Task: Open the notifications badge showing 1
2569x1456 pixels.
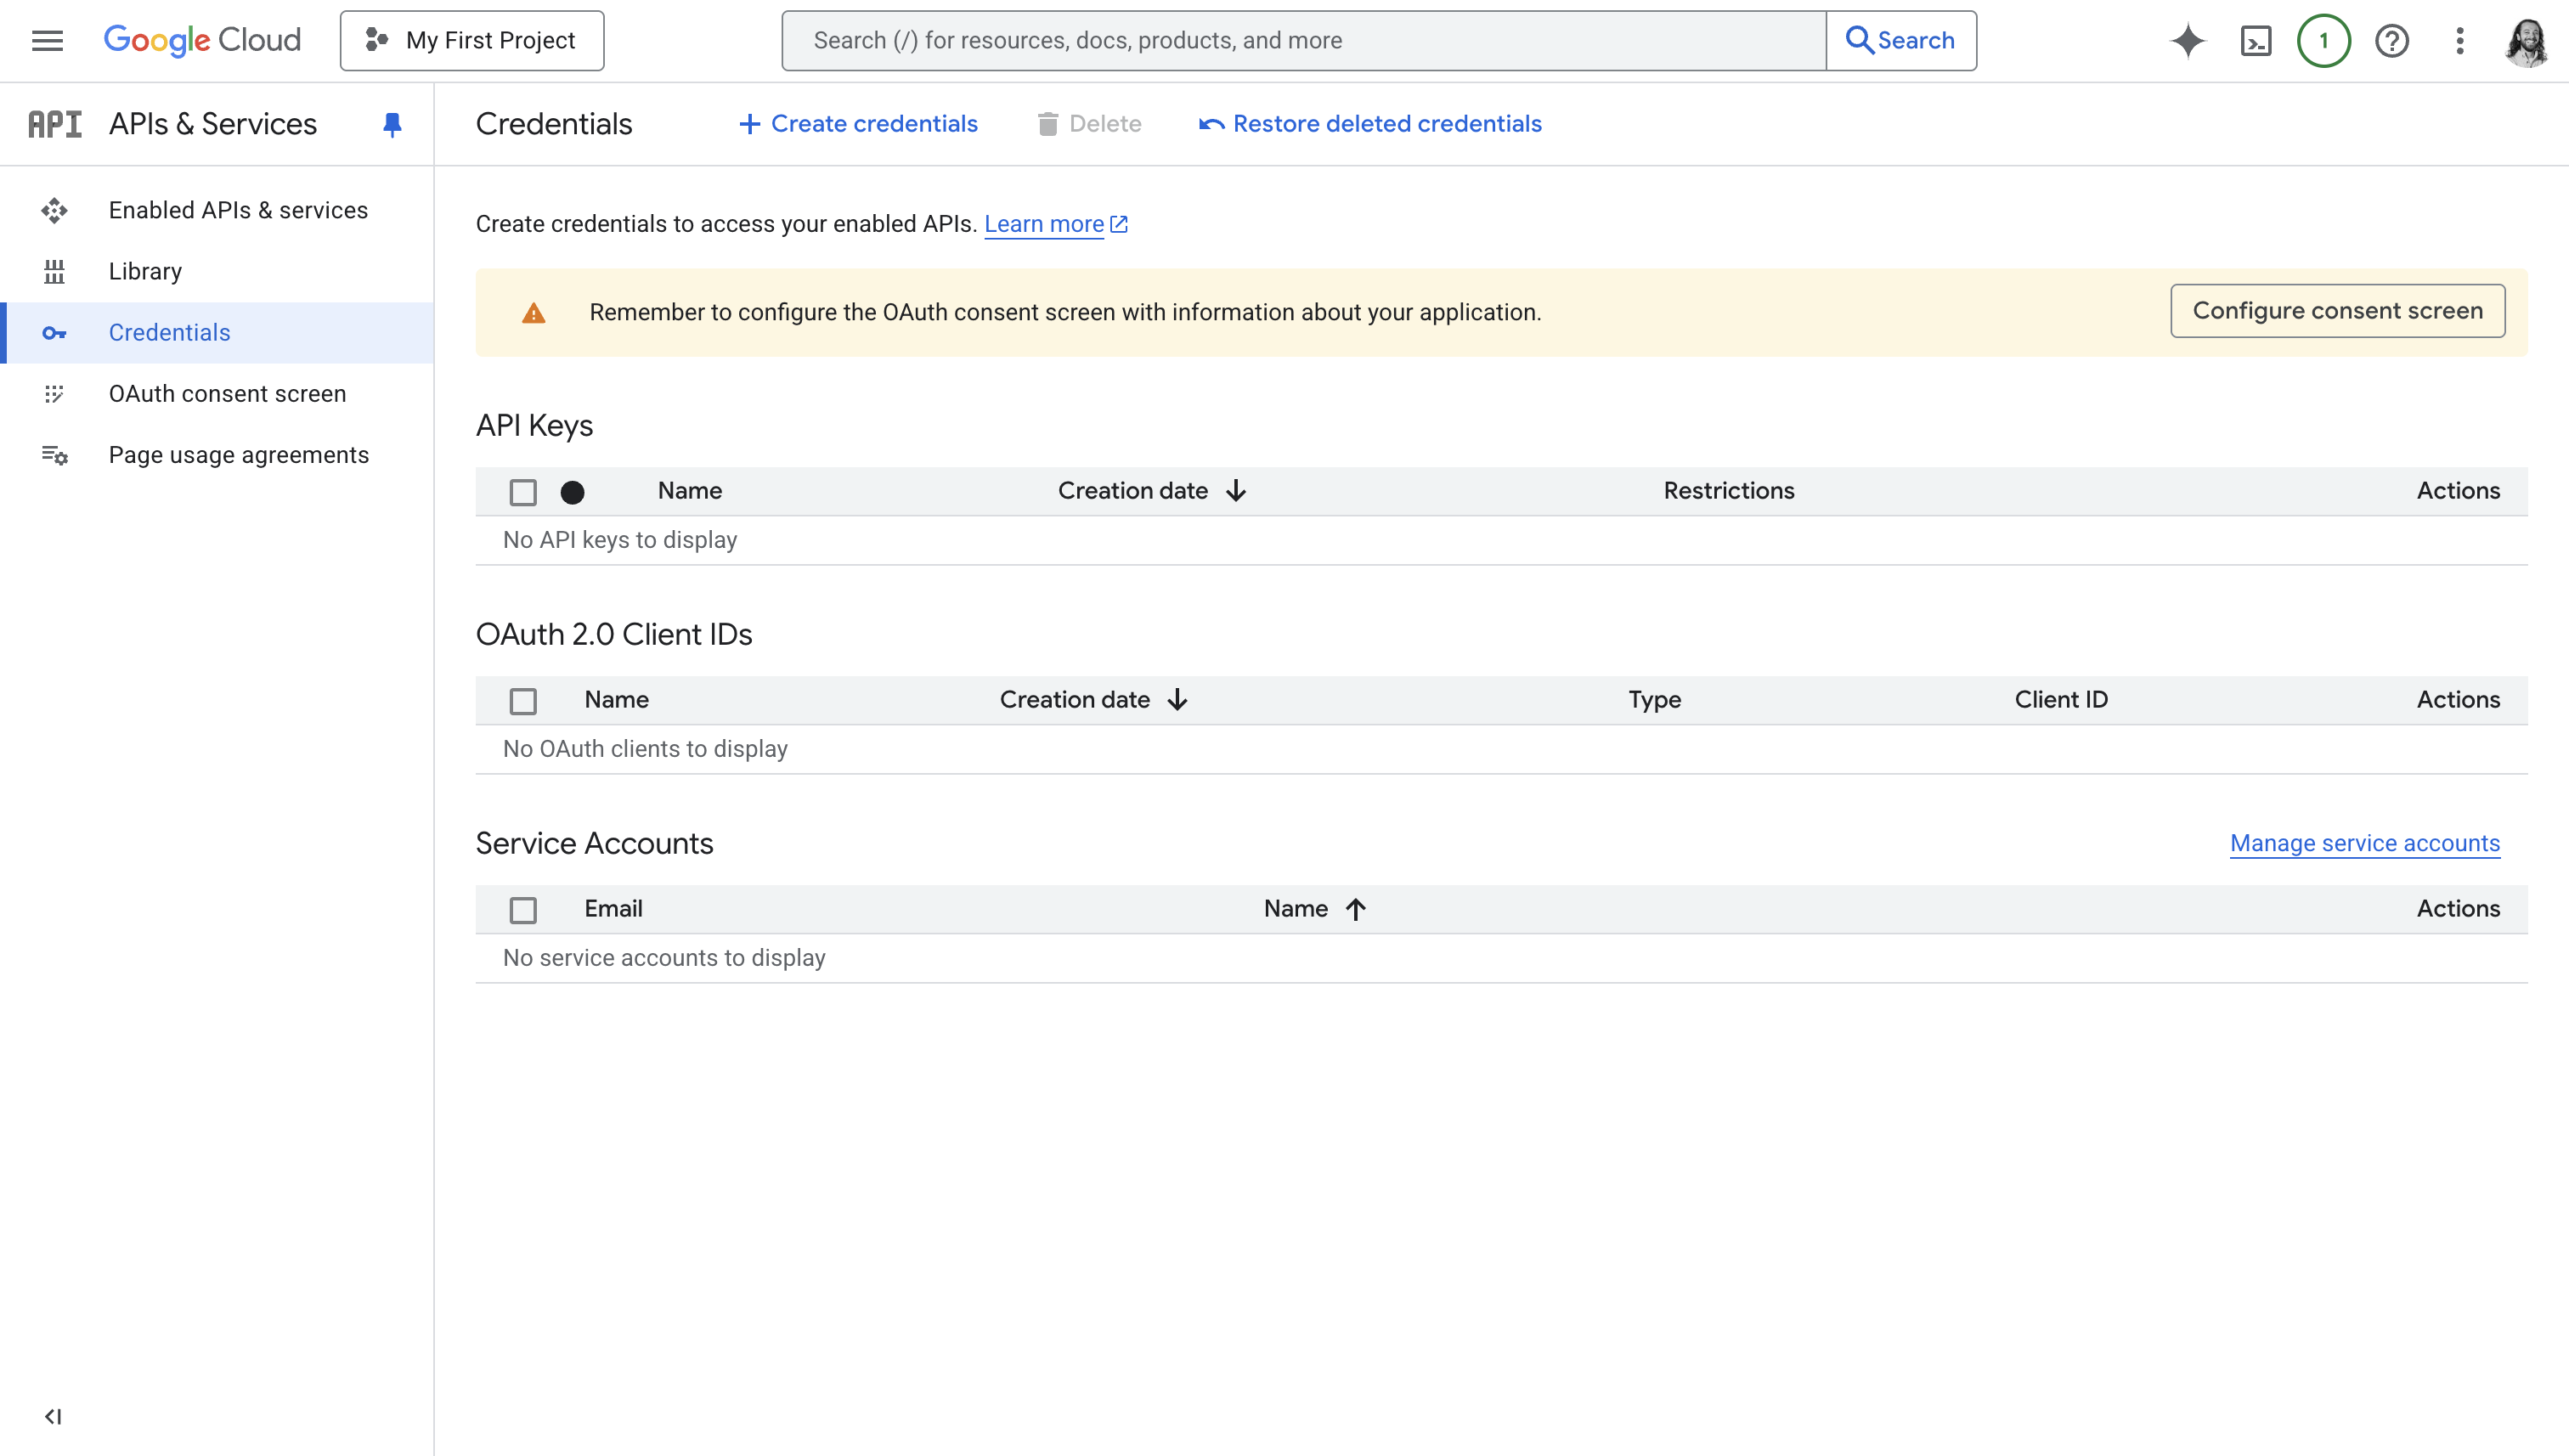Action: pos(2323,40)
